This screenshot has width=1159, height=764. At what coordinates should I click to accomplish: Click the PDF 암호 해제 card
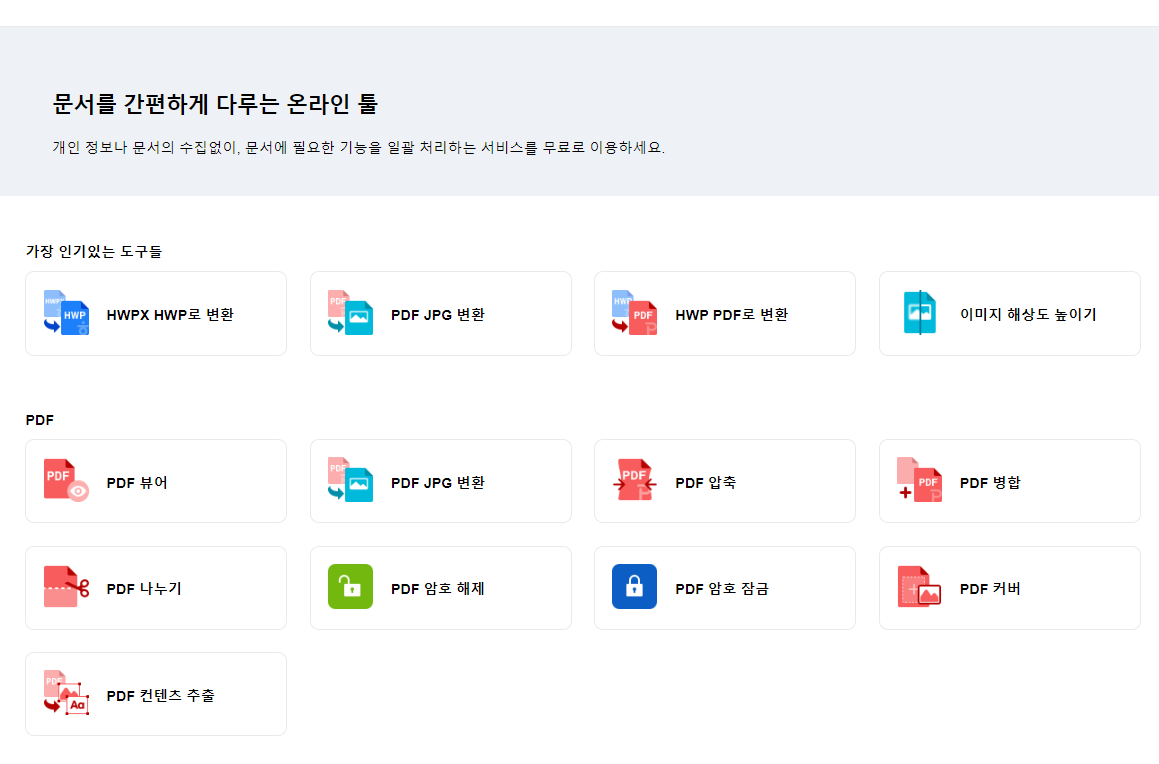[x=440, y=587]
